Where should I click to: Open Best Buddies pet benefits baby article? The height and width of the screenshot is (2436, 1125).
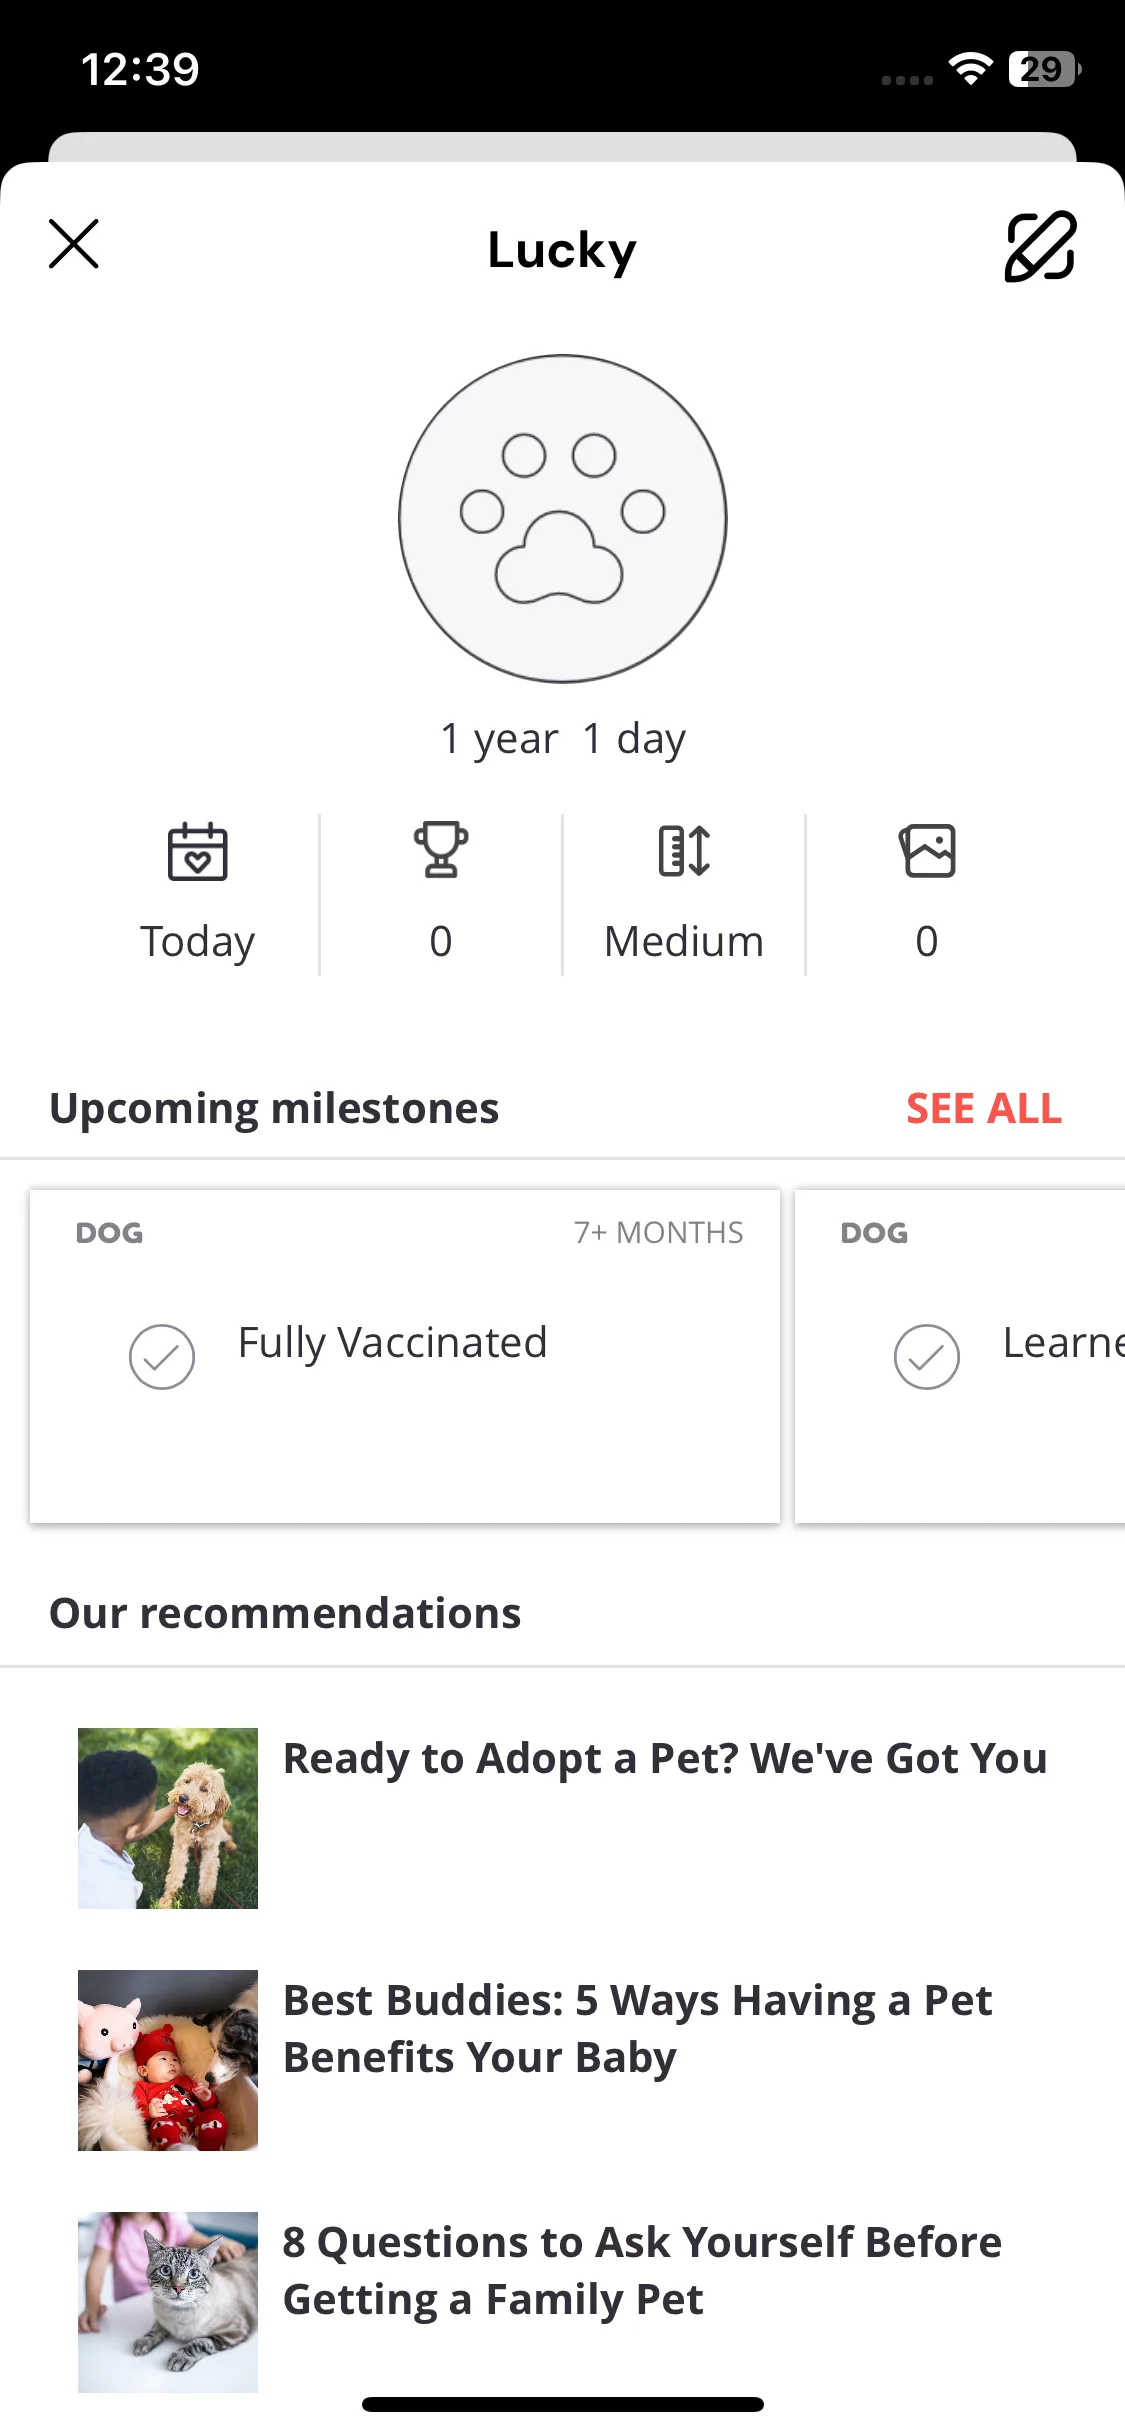tap(638, 2029)
